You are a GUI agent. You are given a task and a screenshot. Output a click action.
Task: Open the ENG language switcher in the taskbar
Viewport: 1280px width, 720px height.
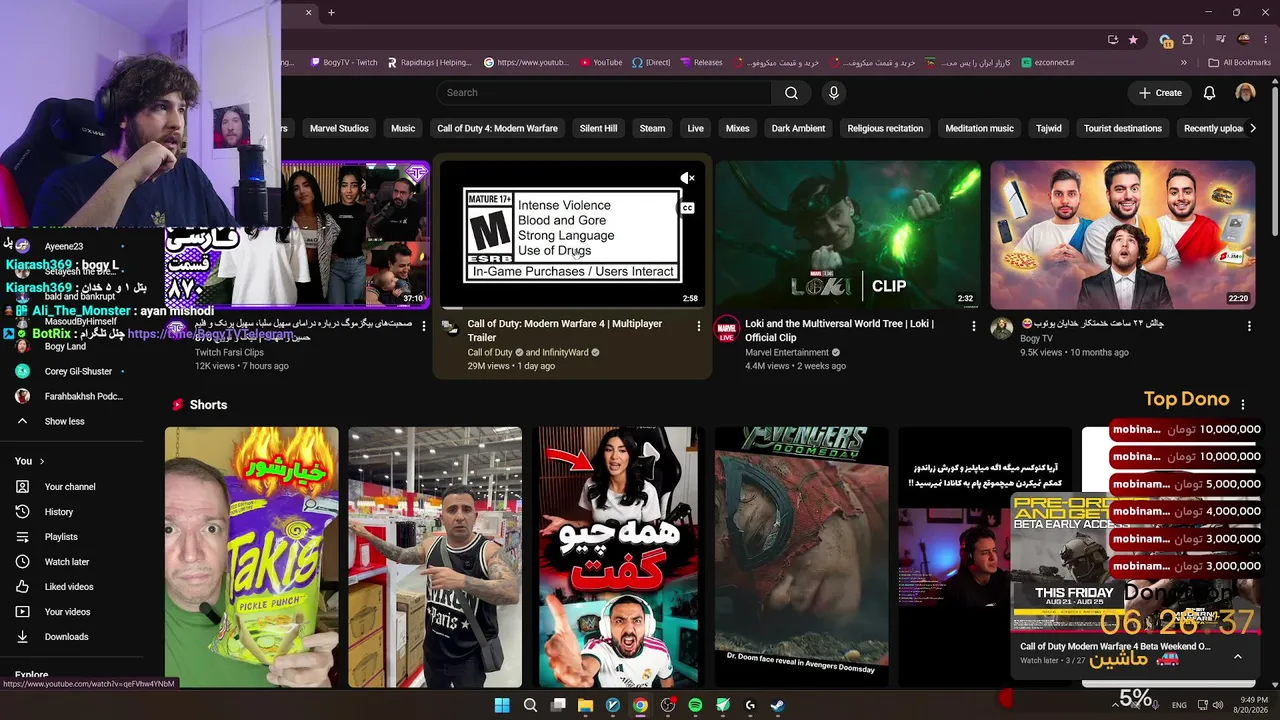point(1179,705)
